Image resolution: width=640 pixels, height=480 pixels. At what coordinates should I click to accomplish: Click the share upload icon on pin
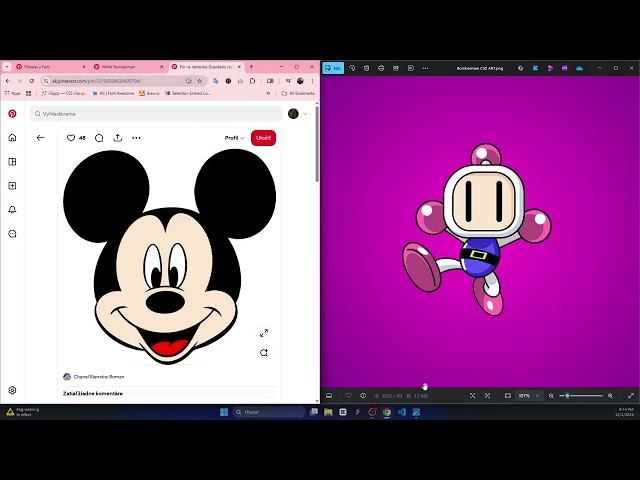tap(118, 138)
